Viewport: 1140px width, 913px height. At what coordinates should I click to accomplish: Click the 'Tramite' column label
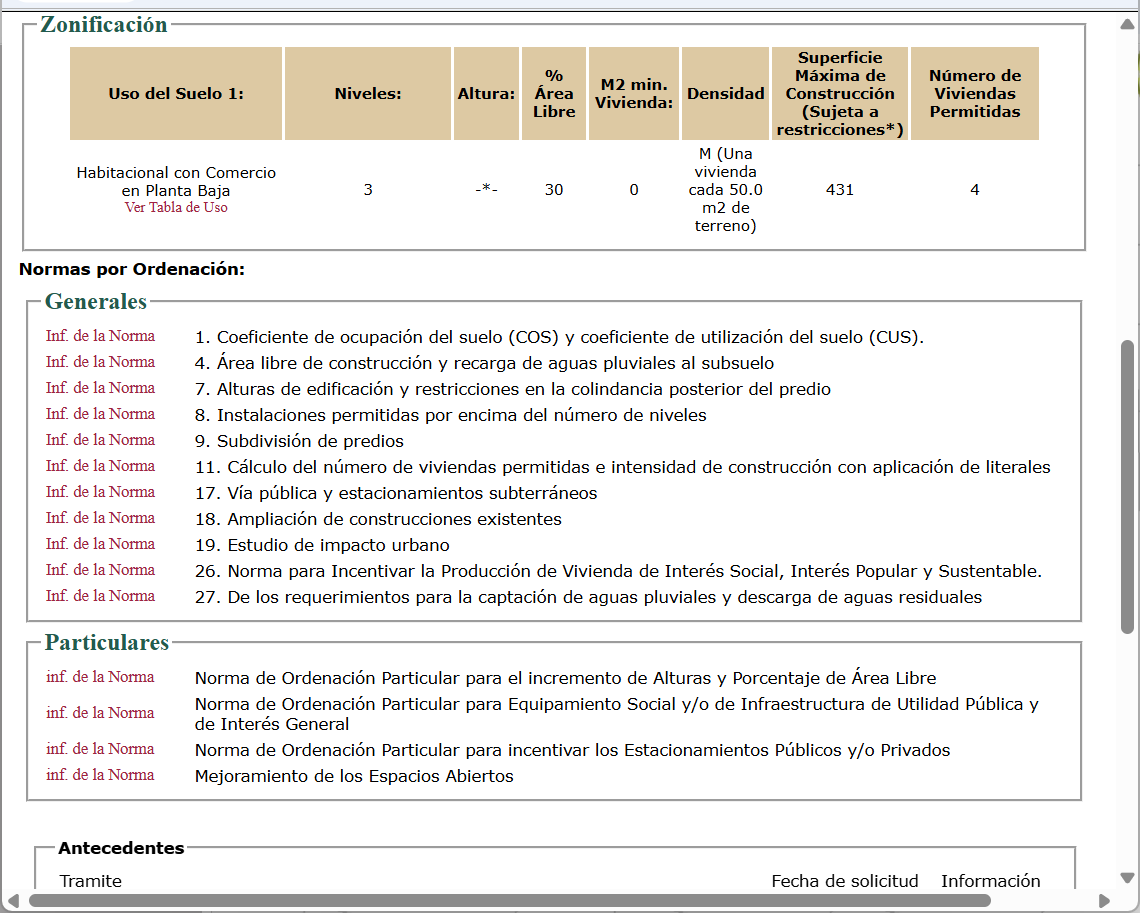tap(91, 881)
